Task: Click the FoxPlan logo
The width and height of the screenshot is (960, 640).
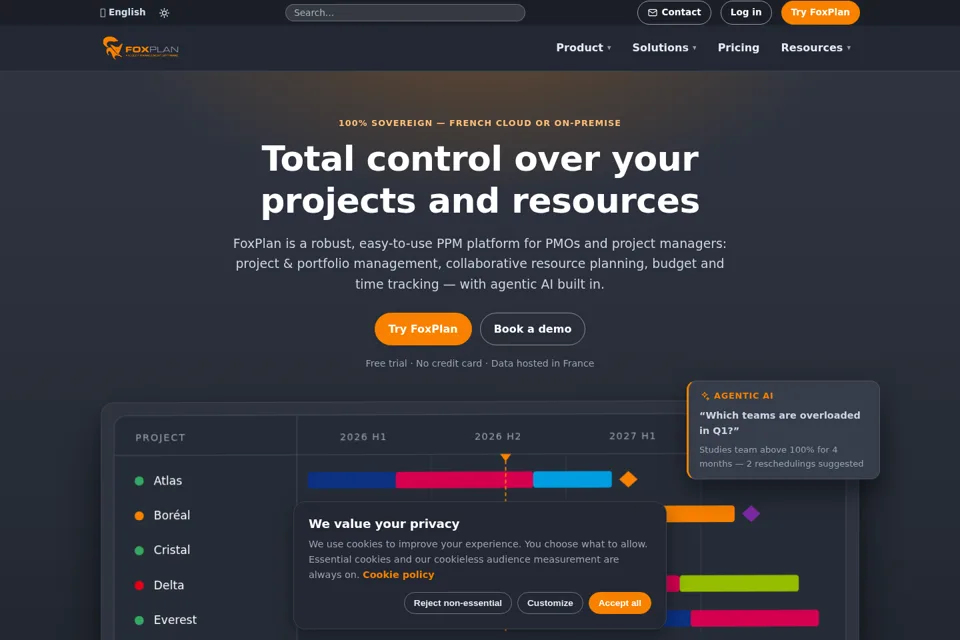Action: coord(141,48)
